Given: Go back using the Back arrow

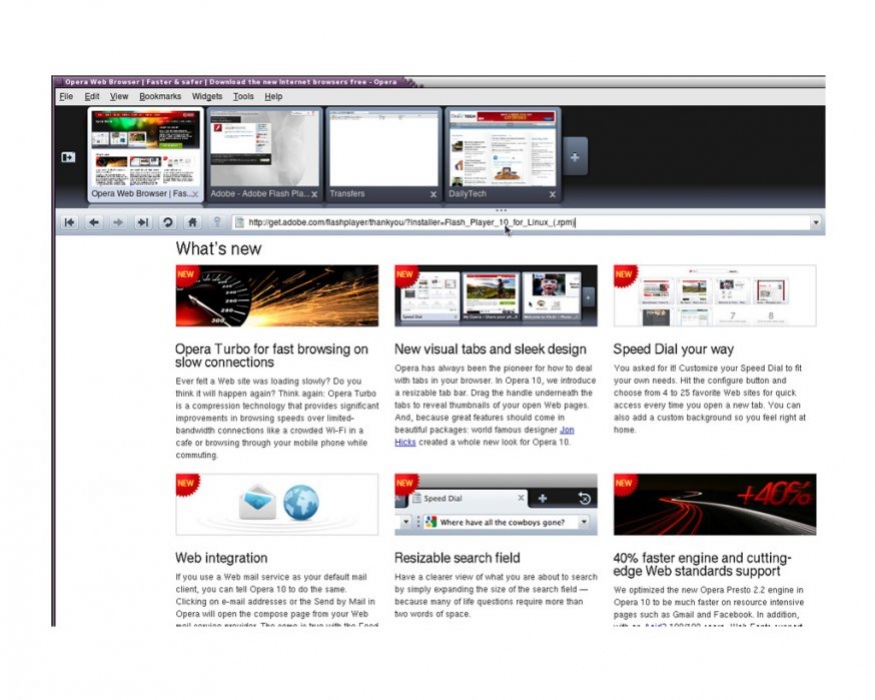Looking at the screenshot, I should [x=94, y=223].
